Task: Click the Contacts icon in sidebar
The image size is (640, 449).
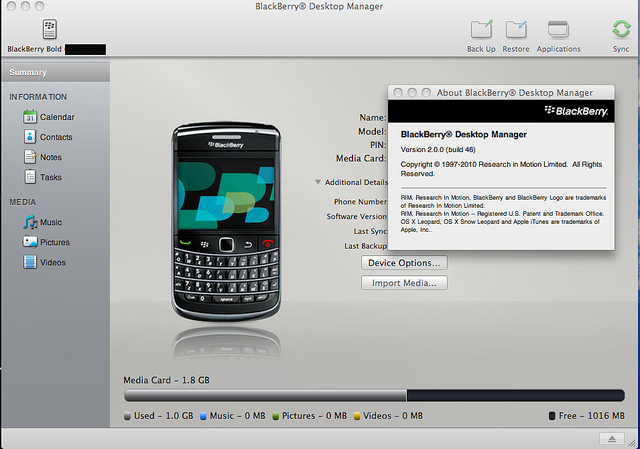Action: (30, 137)
